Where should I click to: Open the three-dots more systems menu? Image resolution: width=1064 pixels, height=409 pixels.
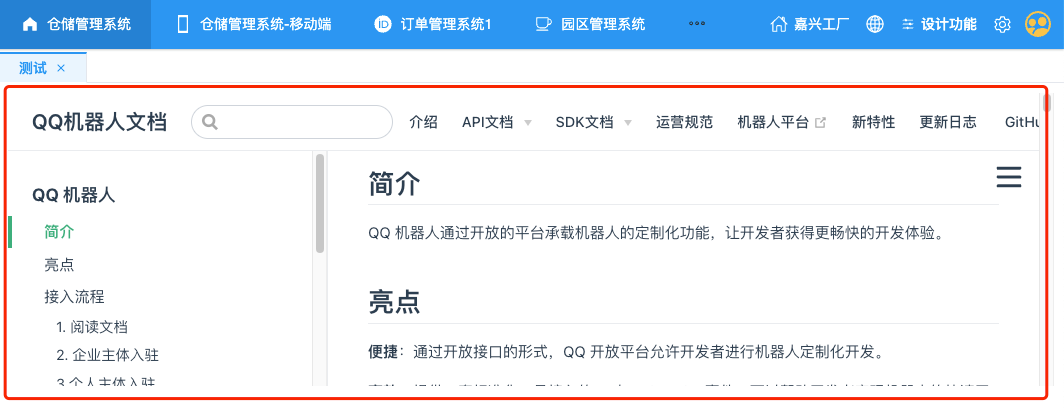(697, 24)
